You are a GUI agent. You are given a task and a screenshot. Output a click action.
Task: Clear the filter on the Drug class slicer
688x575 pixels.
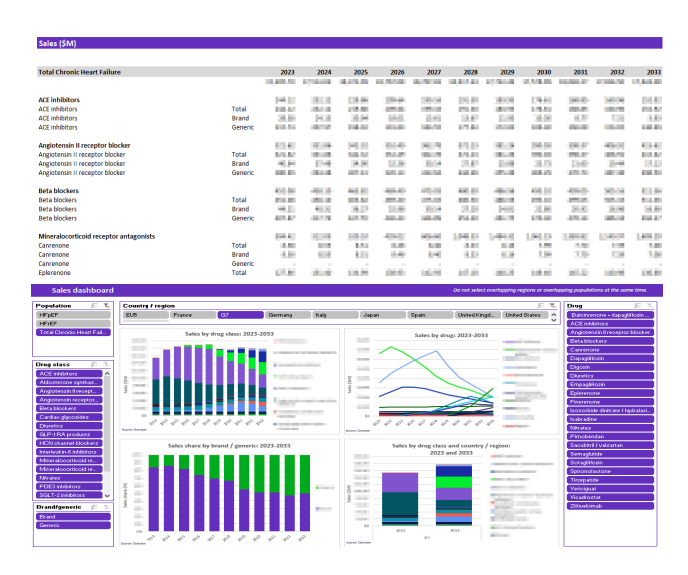coord(105,364)
